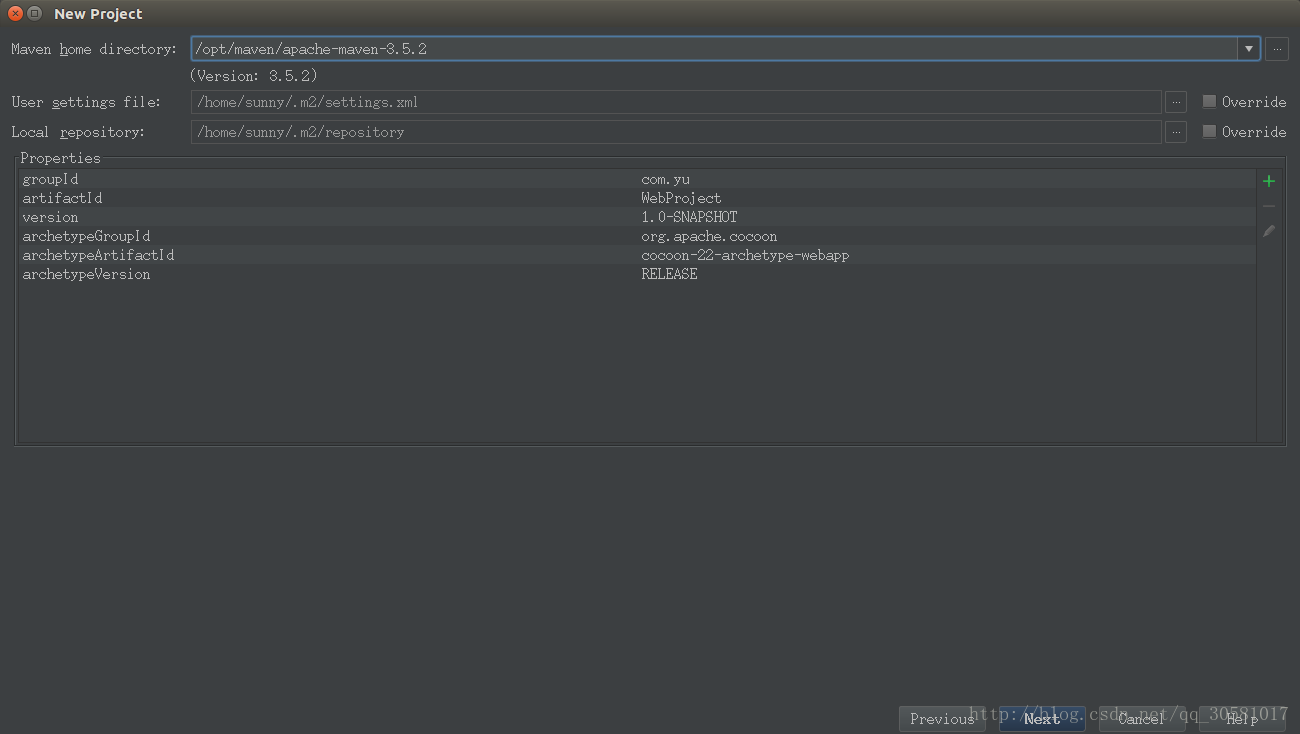Viewport: 1300px width, 734px height.
Task: Open browse button for Maven home directory
Action: [1277, 49]
